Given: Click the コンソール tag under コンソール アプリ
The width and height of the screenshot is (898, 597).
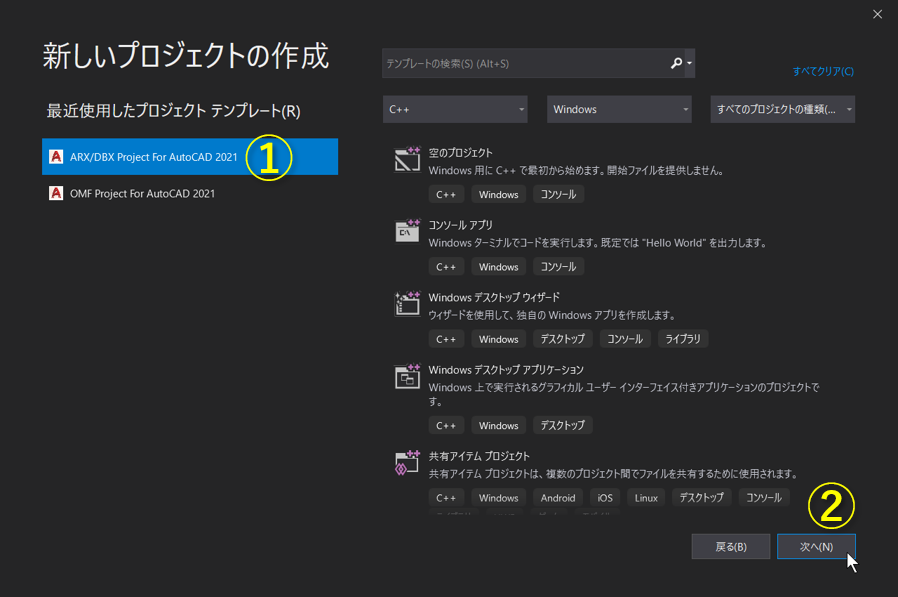Looking at the screenshot, I should [x=558, y=266].
